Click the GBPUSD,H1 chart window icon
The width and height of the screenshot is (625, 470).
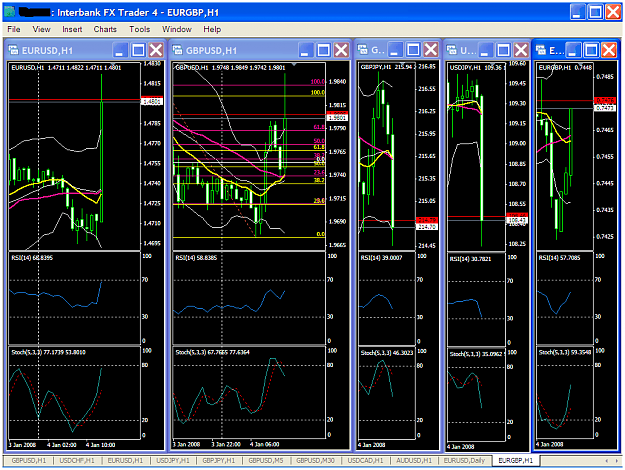[x=177, y=50]
